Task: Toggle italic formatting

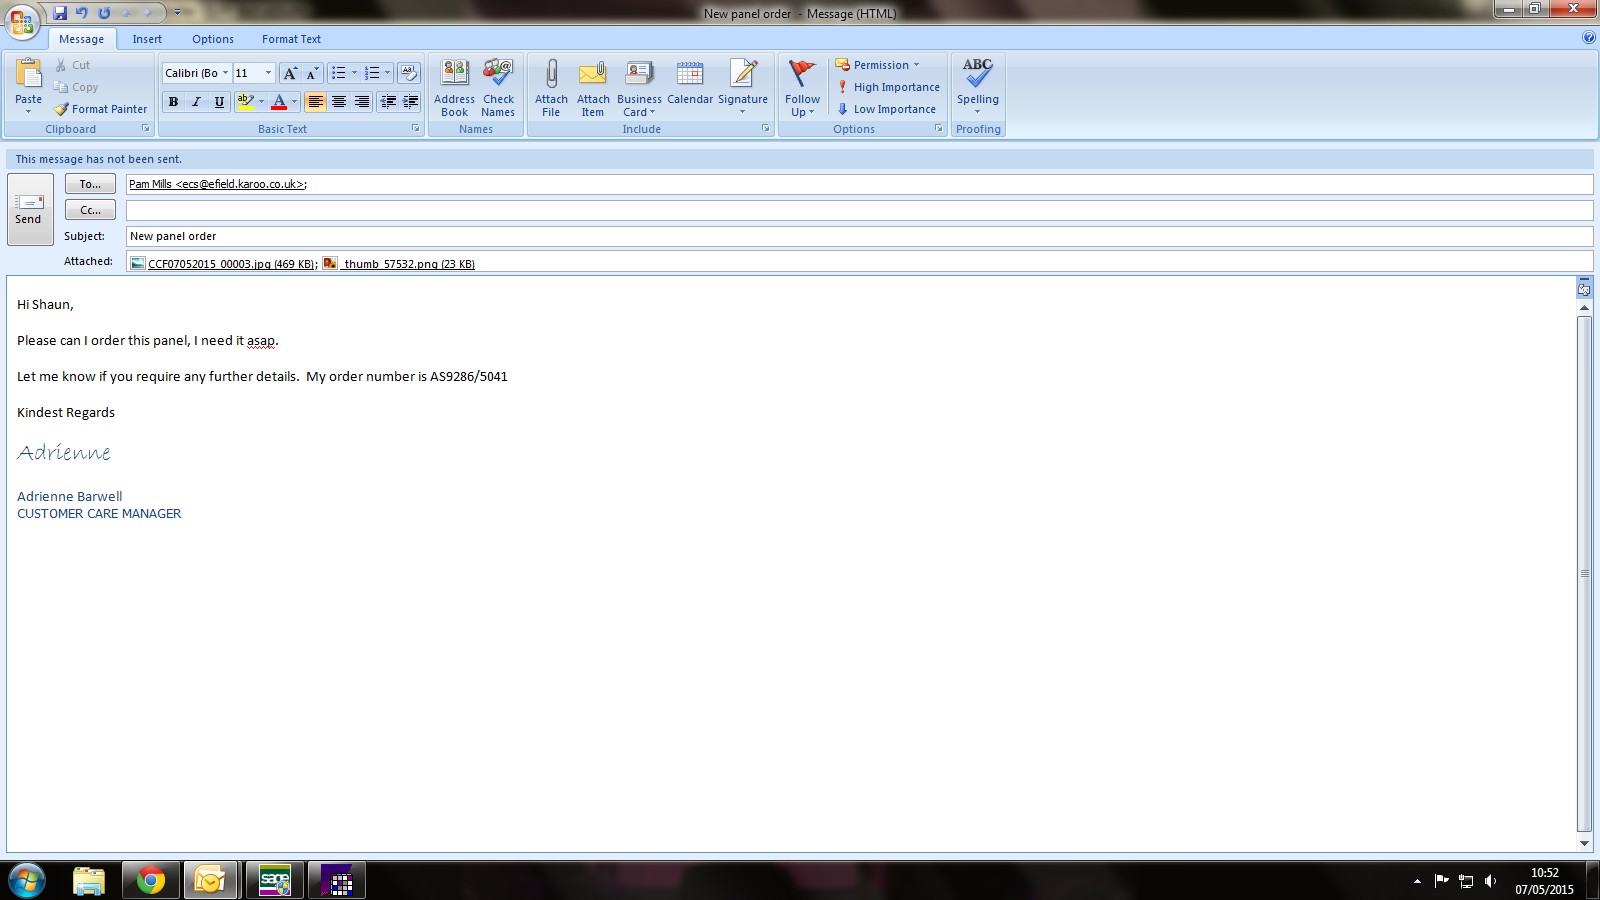Action: [196, 102]
